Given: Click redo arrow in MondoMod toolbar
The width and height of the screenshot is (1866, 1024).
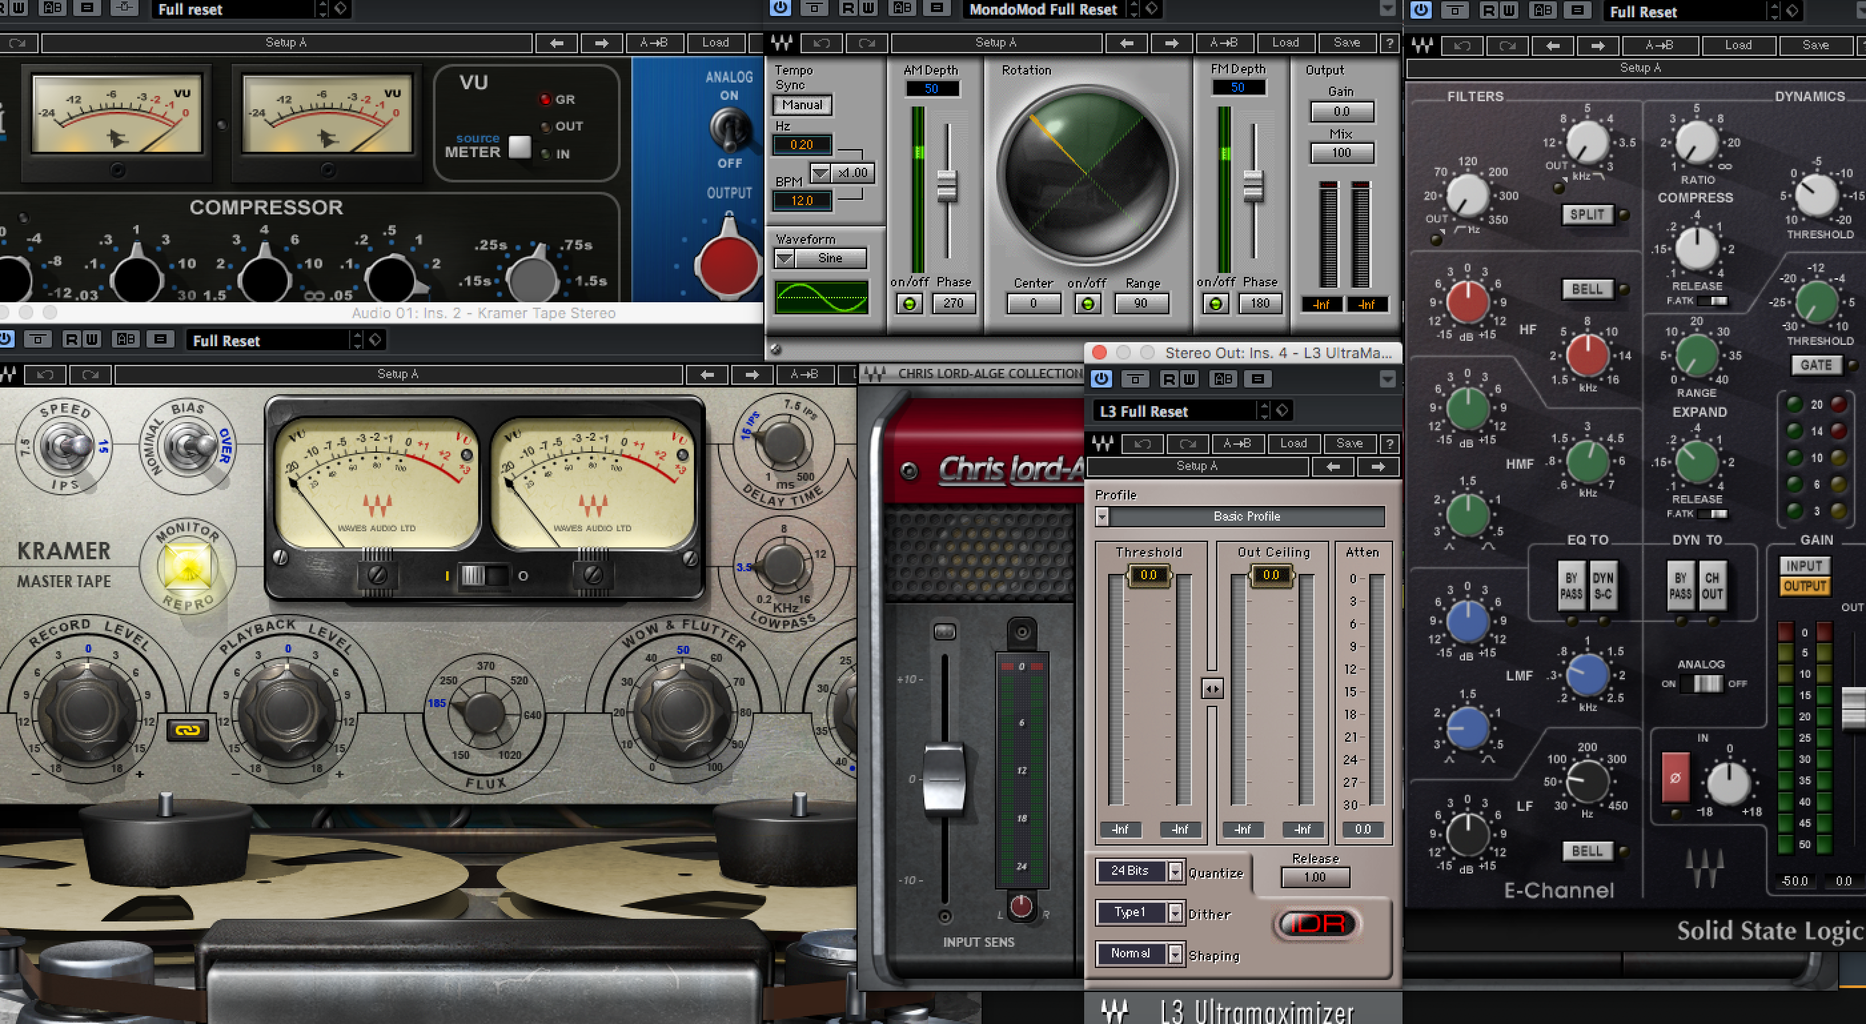Looking at the screenshot, I should [x=867, y=43].
